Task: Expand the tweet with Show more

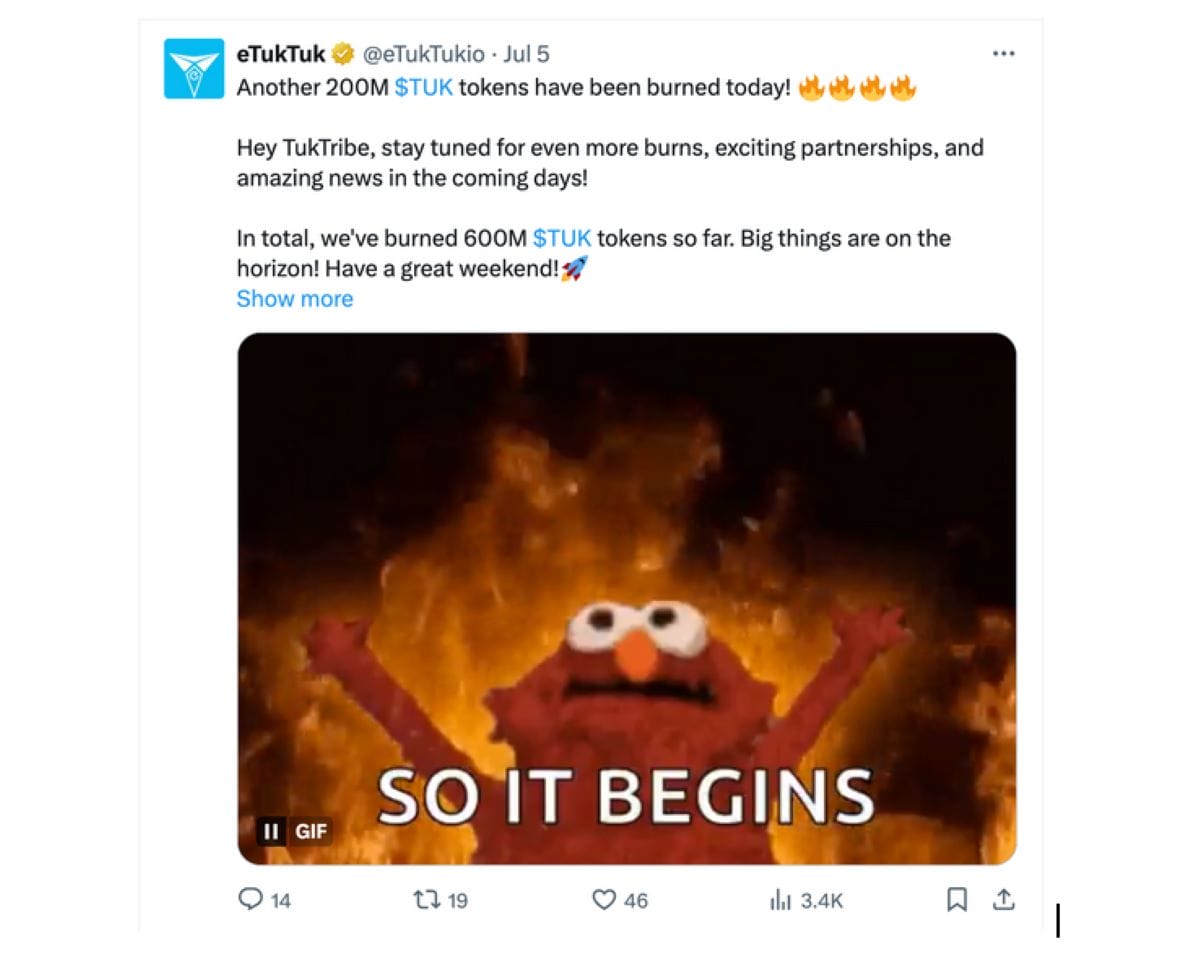Action: [x=295, y=299]
